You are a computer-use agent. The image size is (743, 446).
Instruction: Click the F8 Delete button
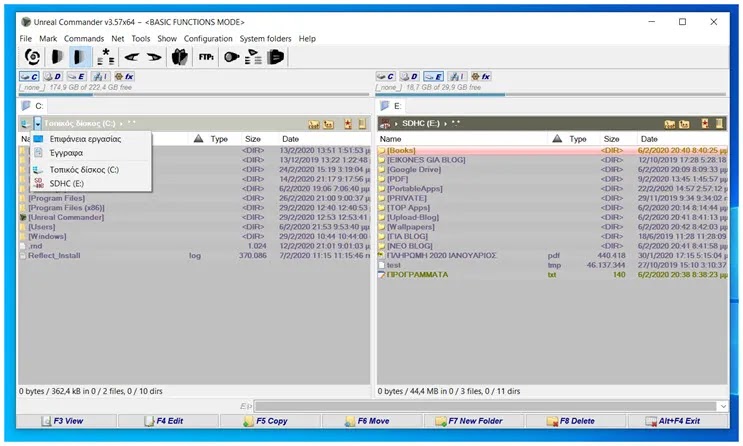[577, 421]
